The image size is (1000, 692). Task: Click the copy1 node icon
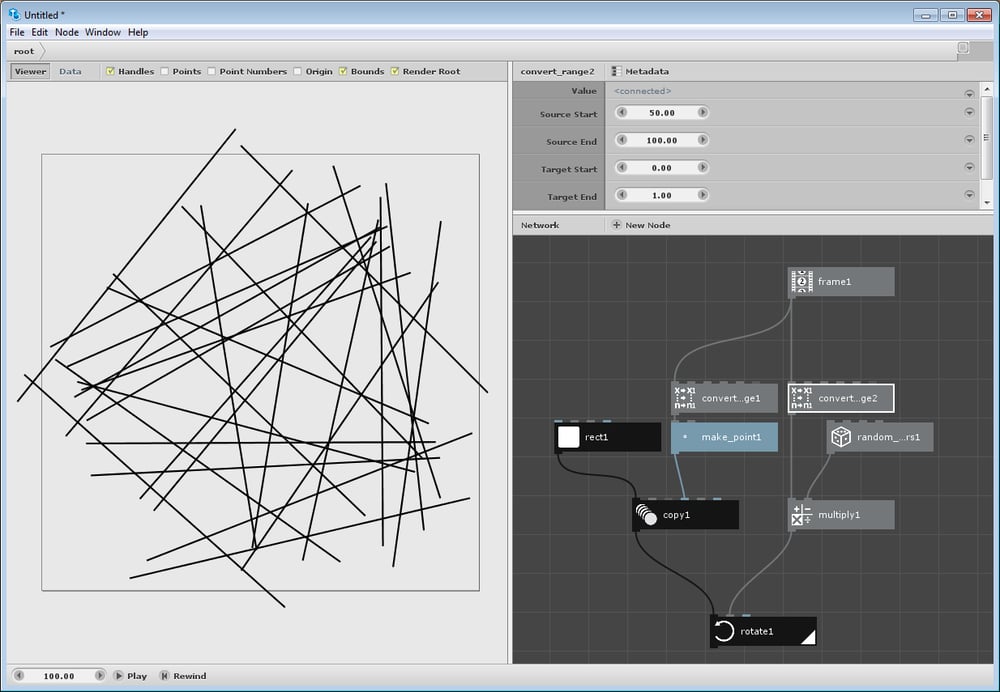(x=646, y=515)
